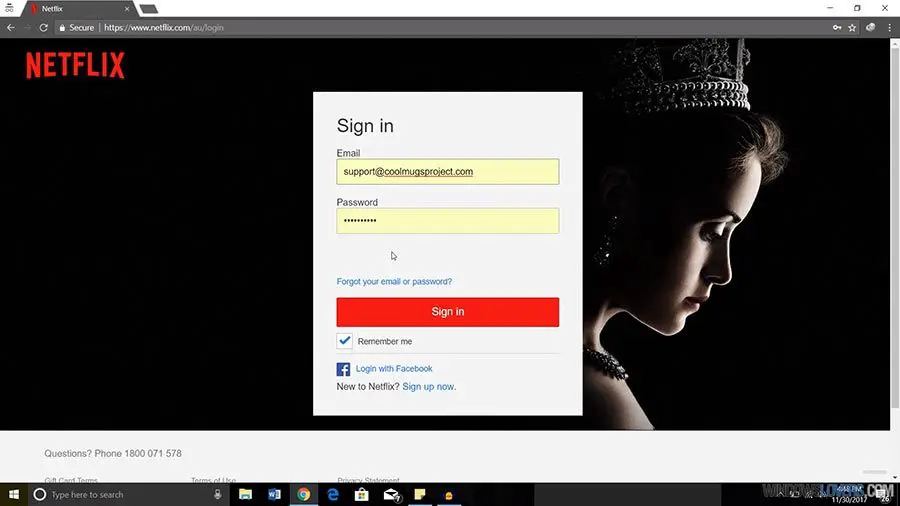Click the Cortana microphone icon
The image size is (900, 506).
point(218,495)
